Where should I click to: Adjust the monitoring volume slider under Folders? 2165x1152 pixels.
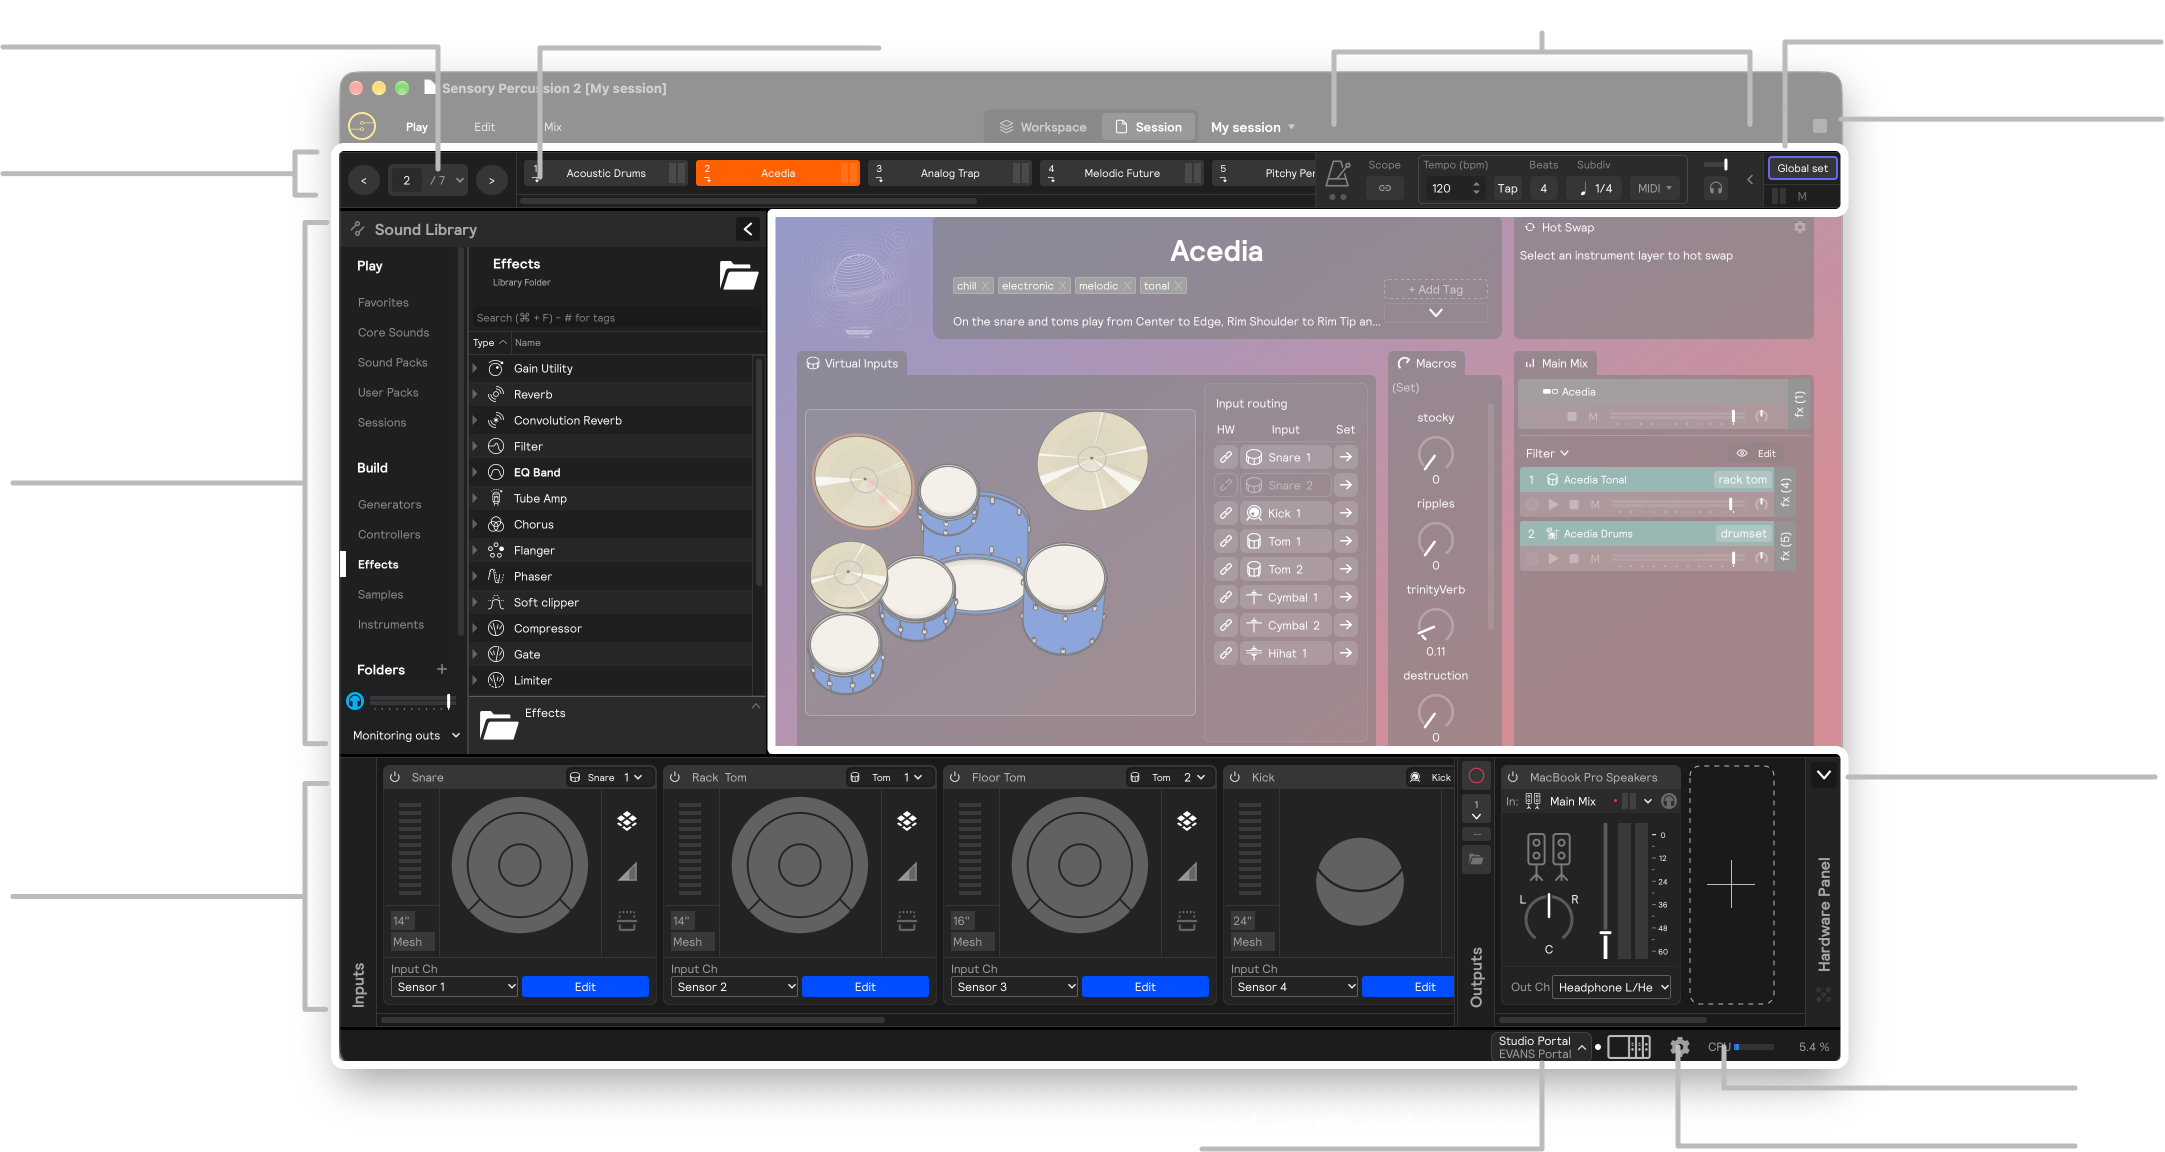[x=449, y=701]
